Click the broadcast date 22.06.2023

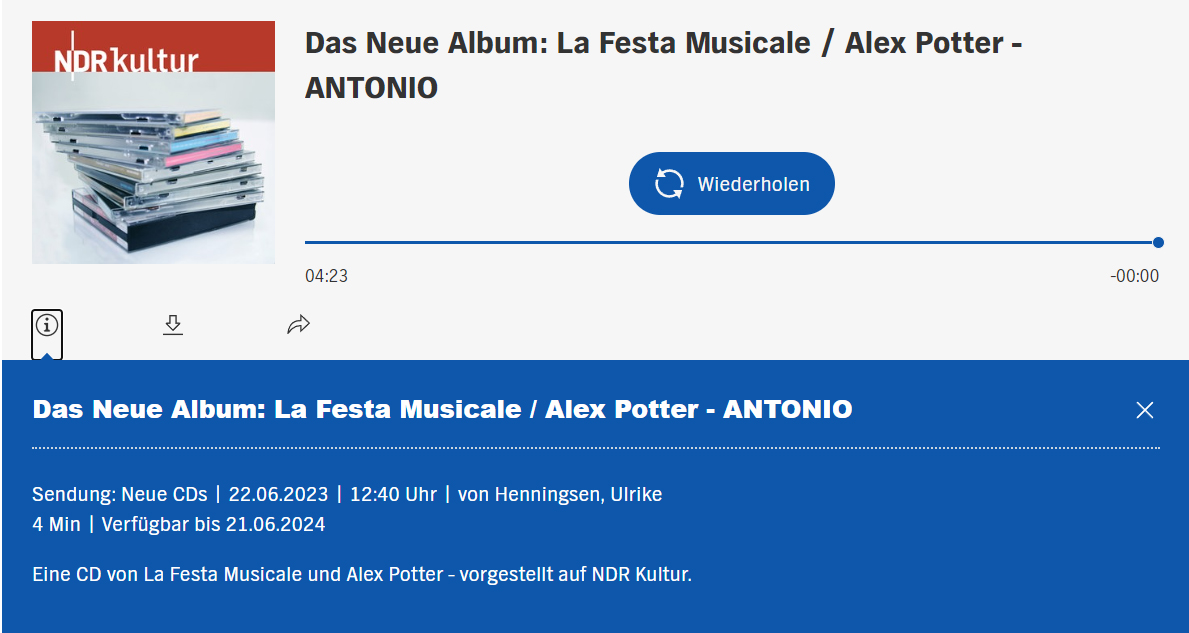pos(278,494)
